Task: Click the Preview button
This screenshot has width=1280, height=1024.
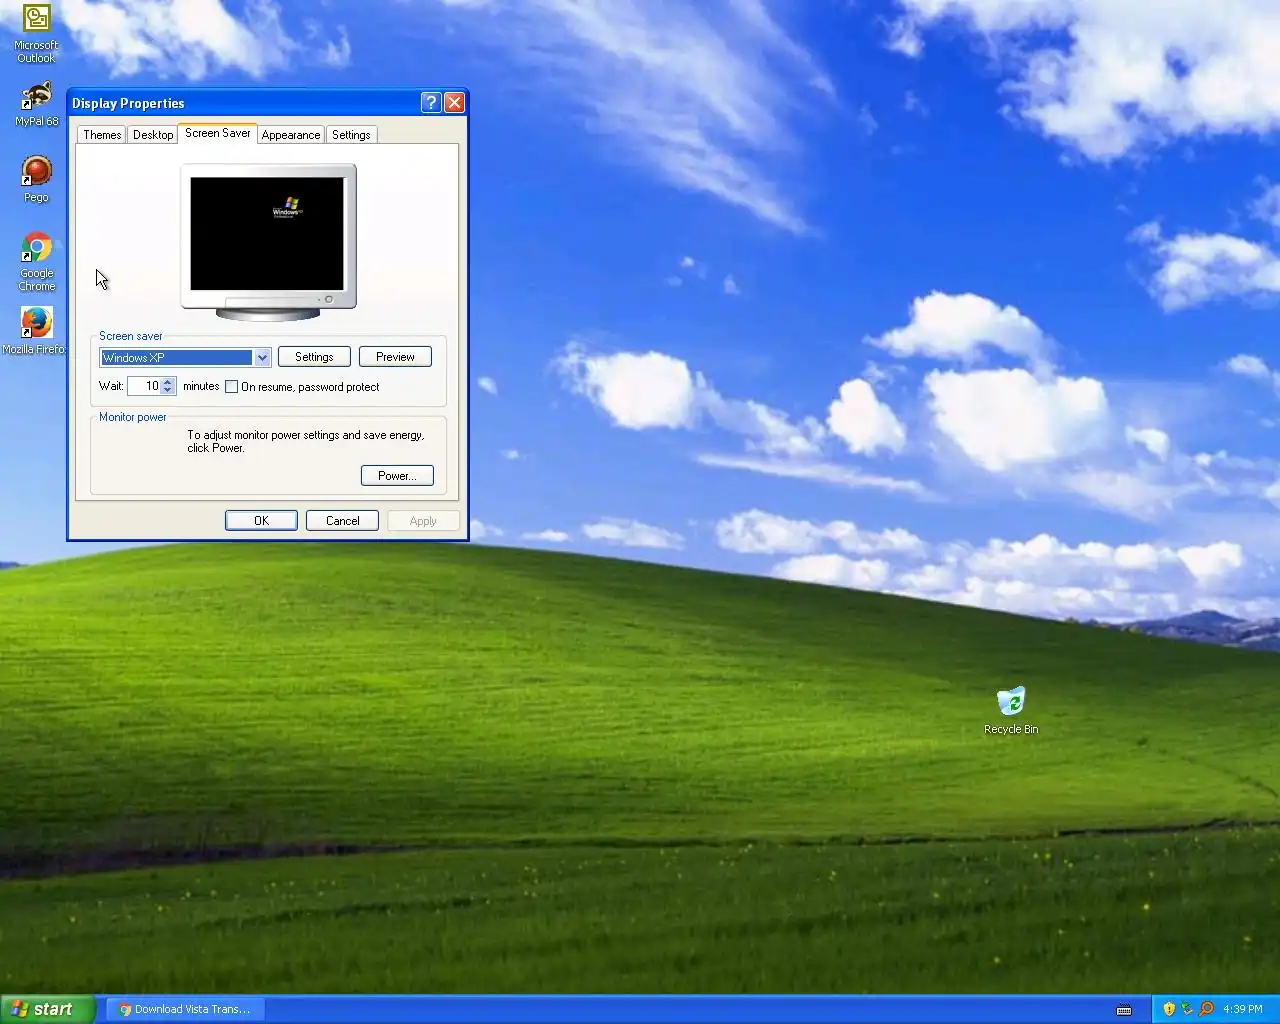Action: pyautogui.click(x=395, y=357)
